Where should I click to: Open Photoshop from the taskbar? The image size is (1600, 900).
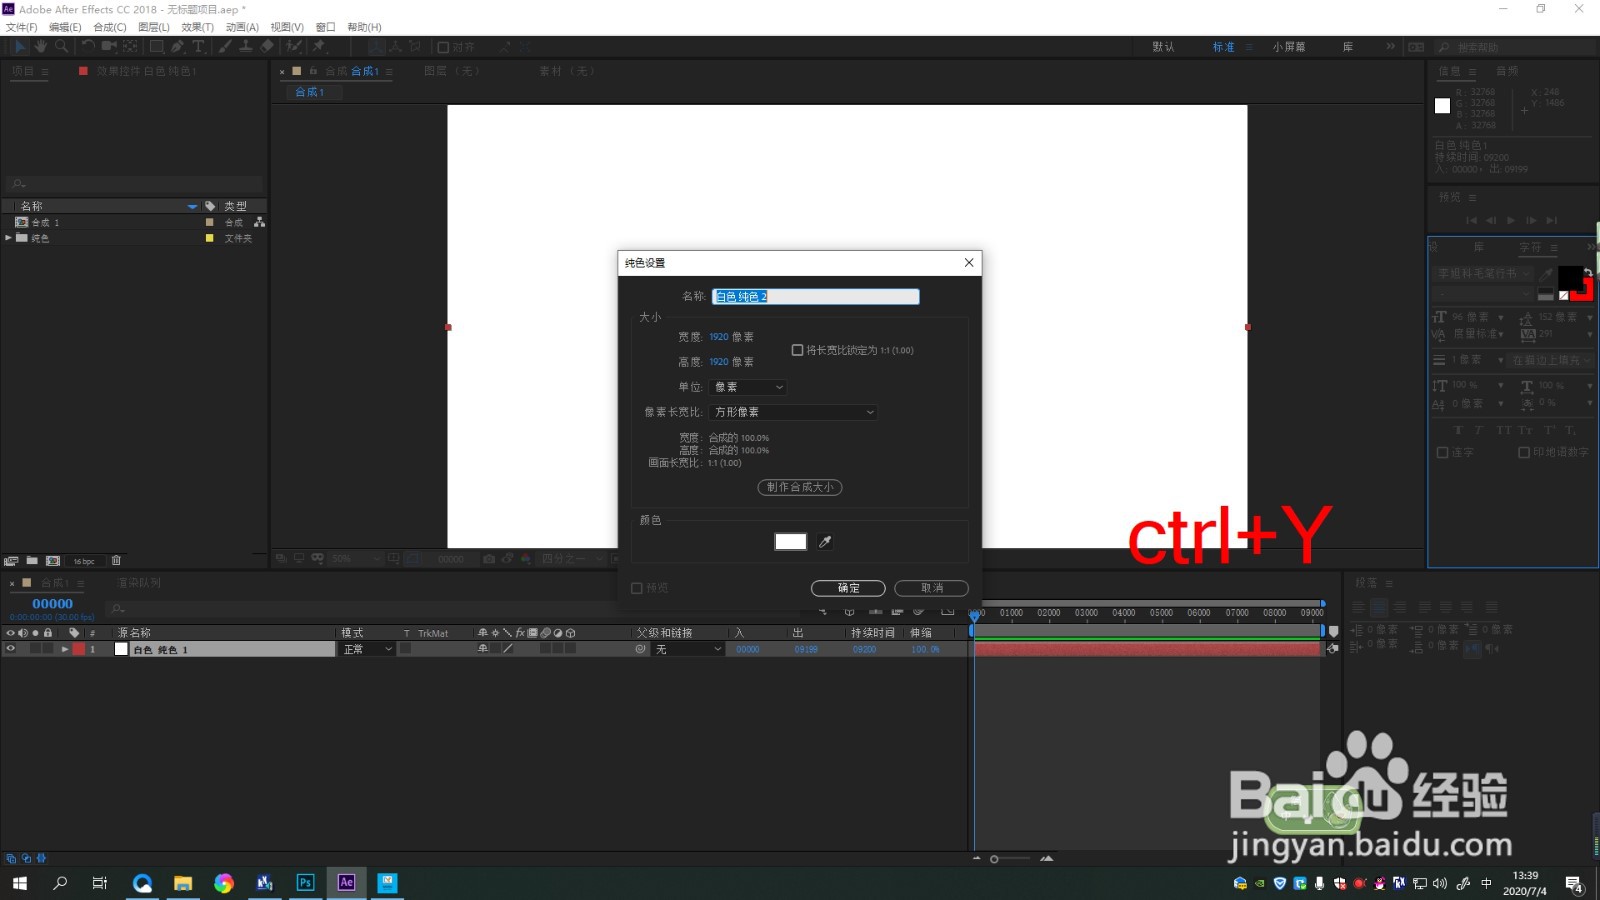pos(305,883)
